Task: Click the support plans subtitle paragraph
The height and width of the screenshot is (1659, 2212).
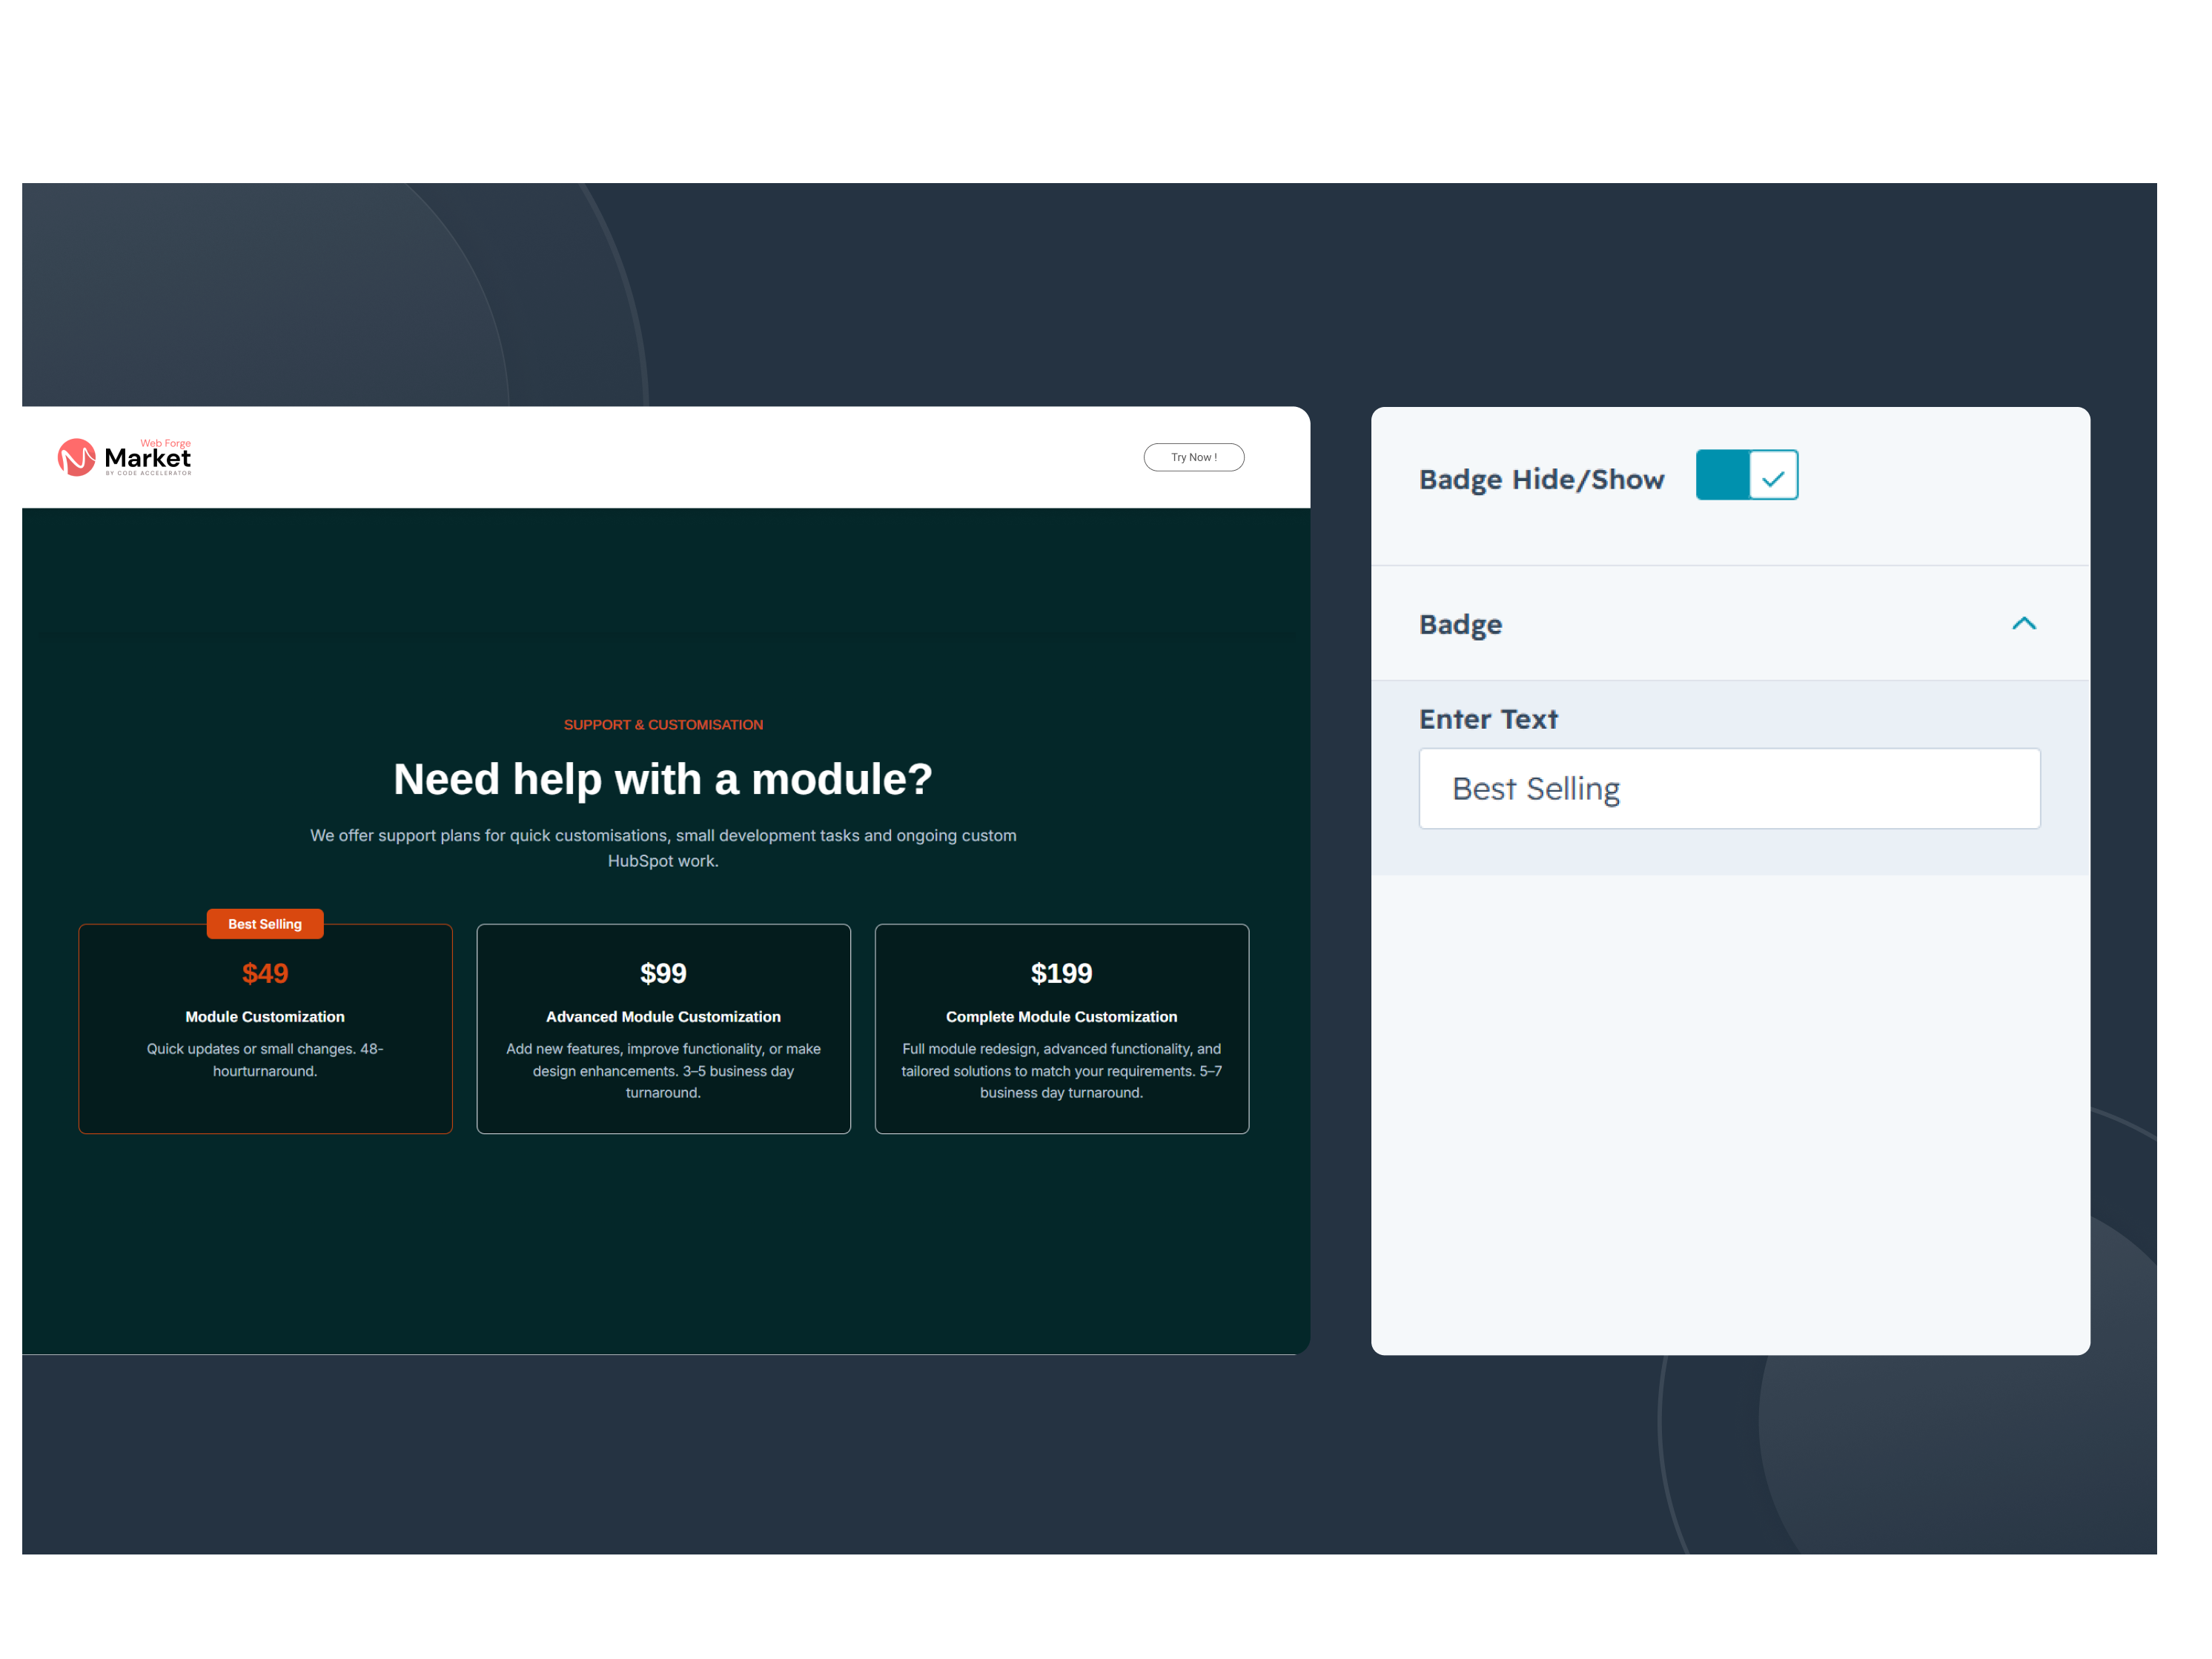Action: tap(663, 848)
